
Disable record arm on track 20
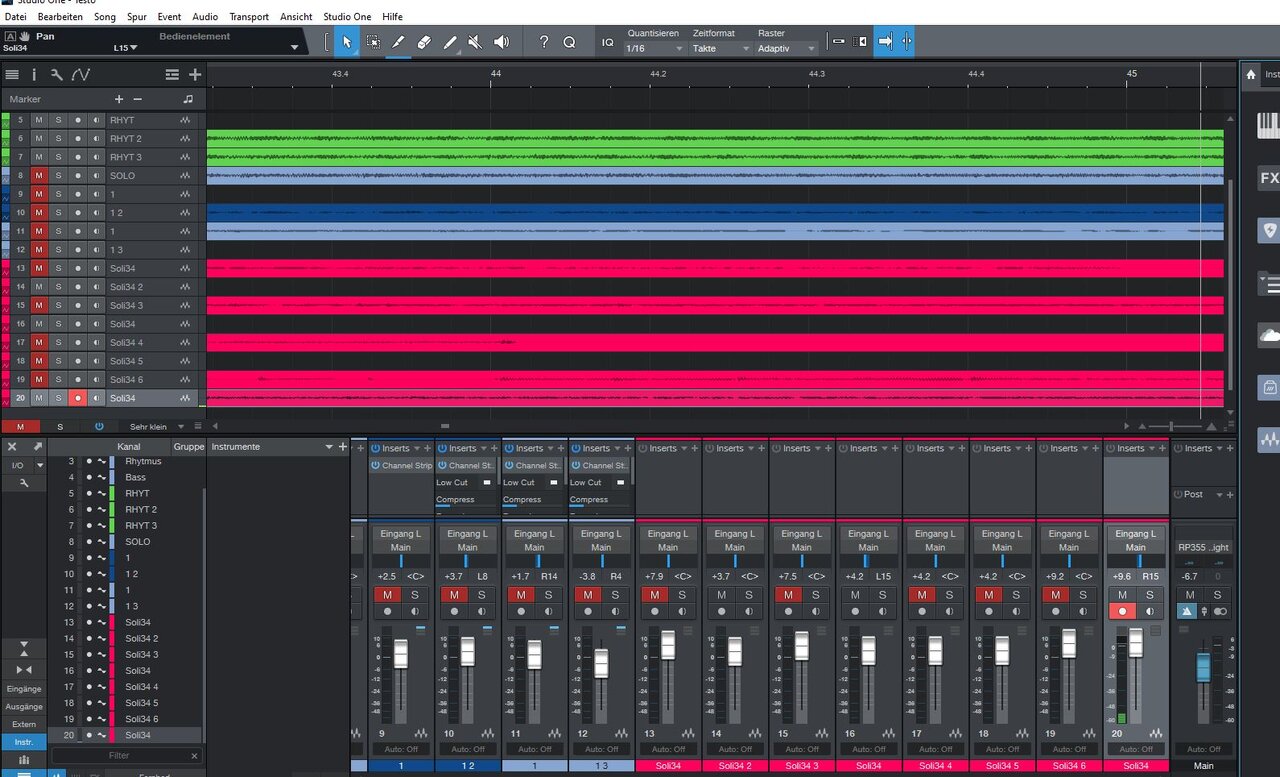pos(78,398)
